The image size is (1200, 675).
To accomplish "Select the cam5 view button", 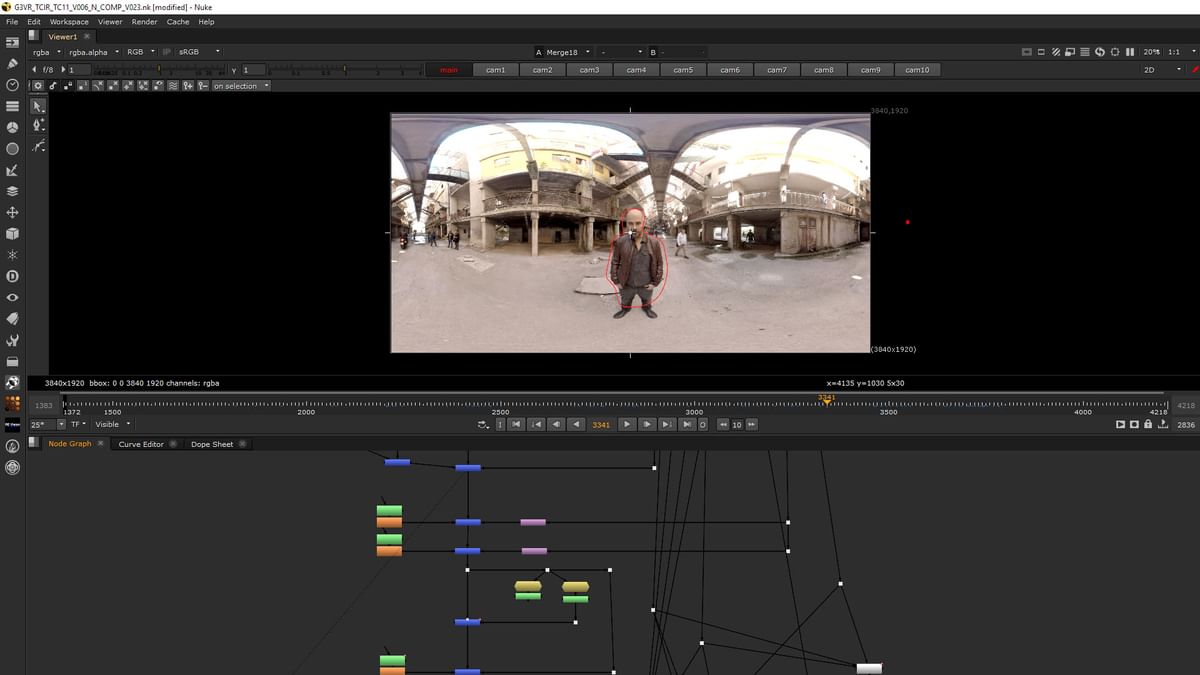I will (x=683, y=70).
